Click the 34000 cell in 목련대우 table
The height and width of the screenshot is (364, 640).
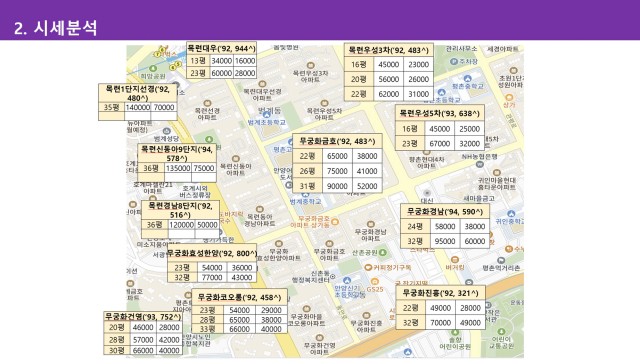click(x=222, y=61)
